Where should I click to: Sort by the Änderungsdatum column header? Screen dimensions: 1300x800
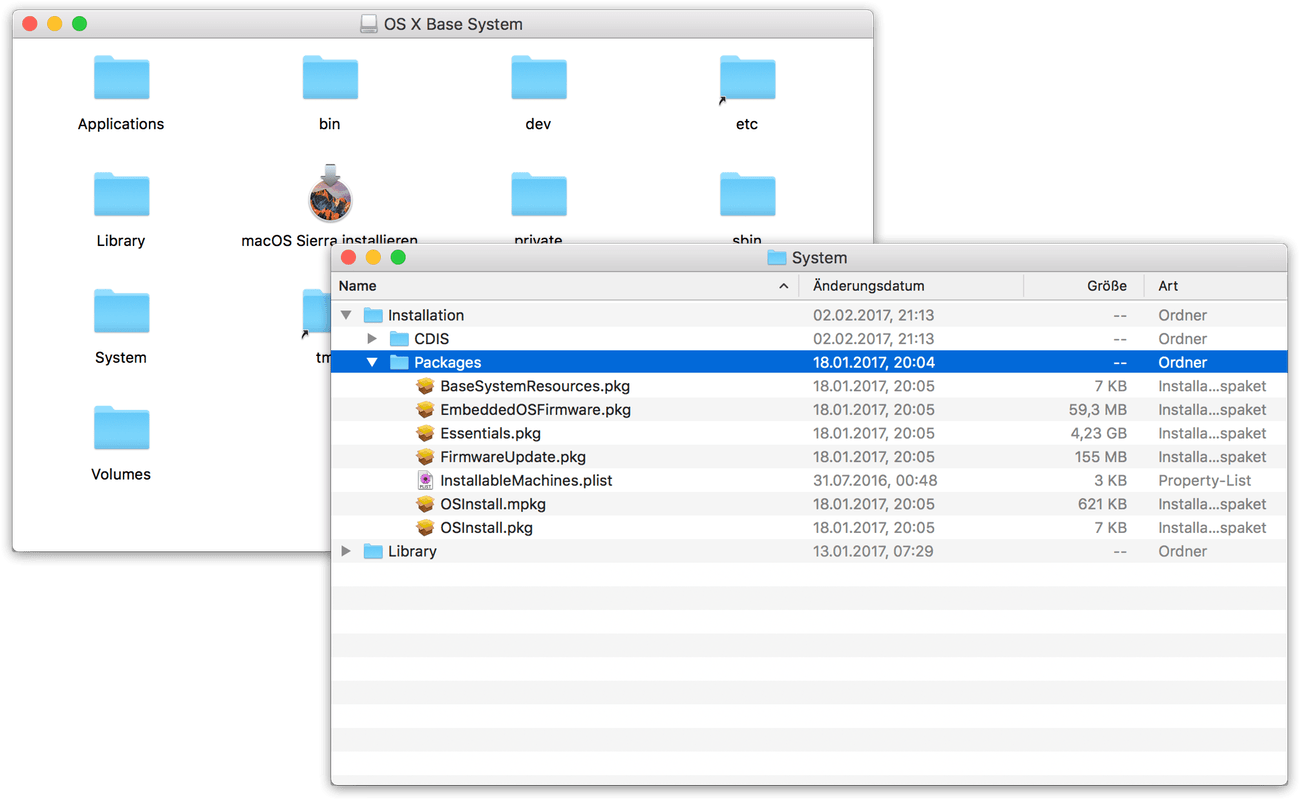pyautogui.click(x=911, y=286)
